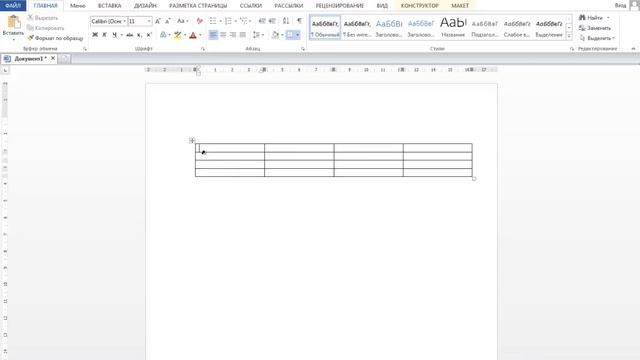
Task: Increase paragraph indent
Action: [272, 21]
